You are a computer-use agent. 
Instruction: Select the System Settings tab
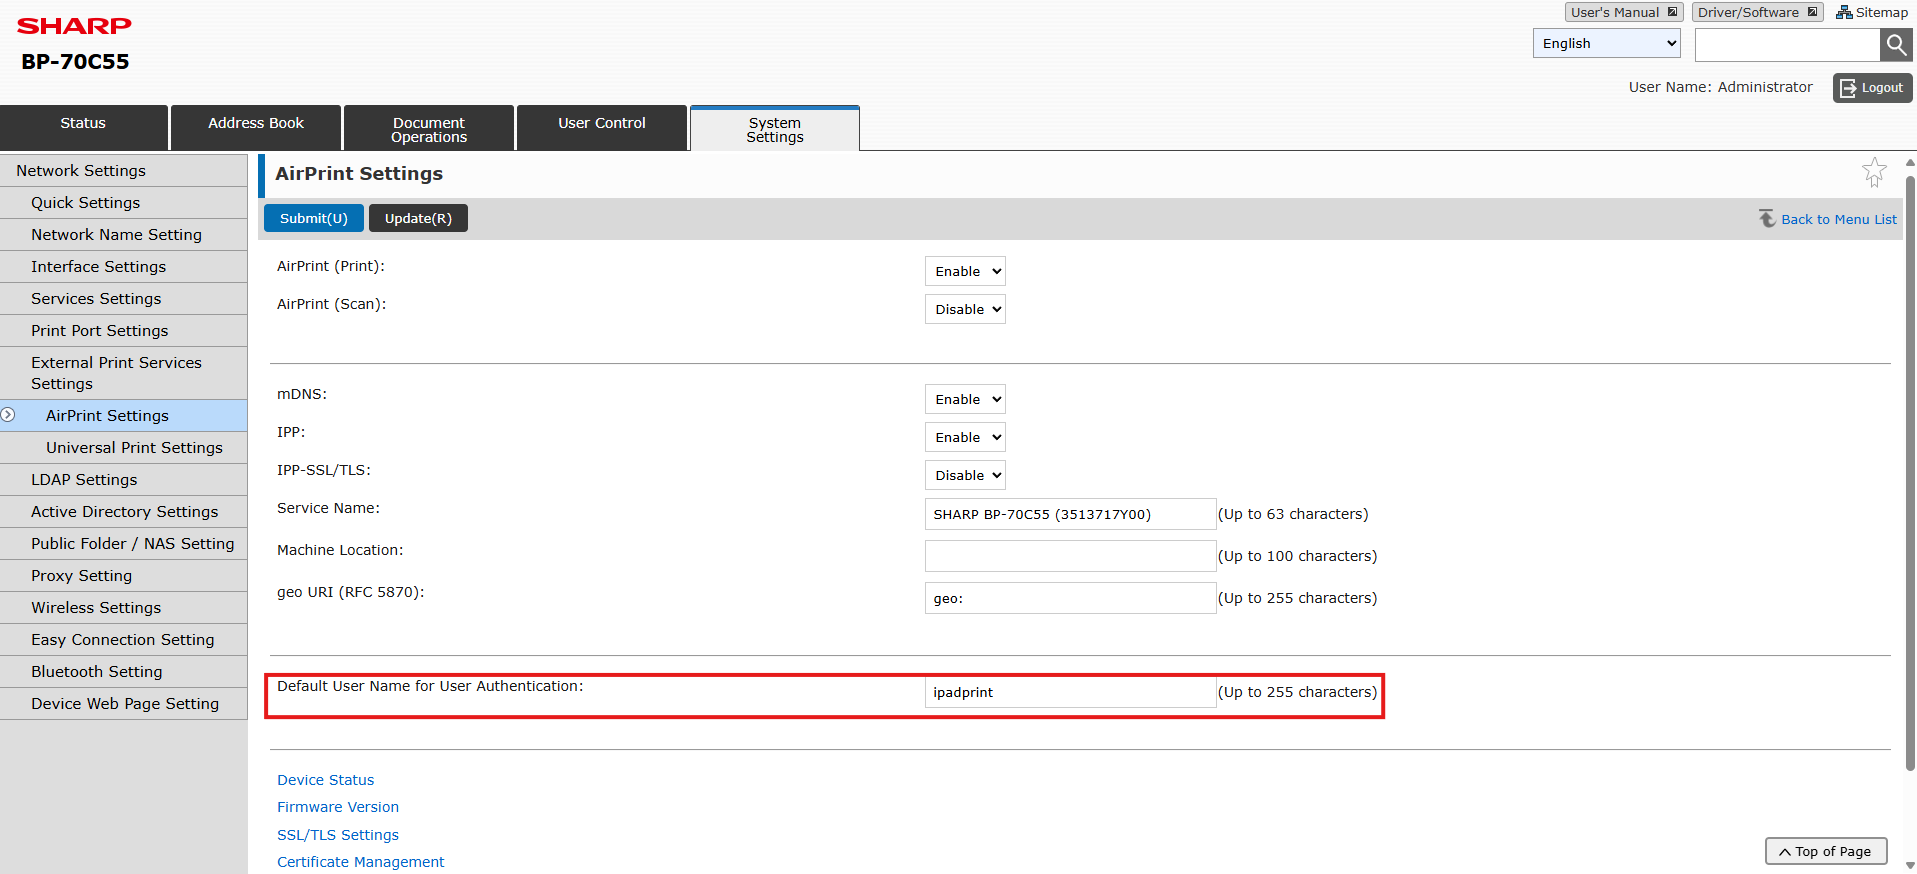tap(775, 129)
